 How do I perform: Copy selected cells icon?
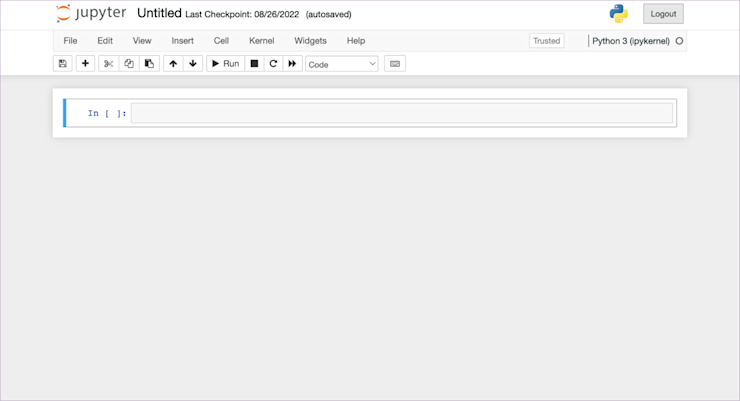(129, 64)
